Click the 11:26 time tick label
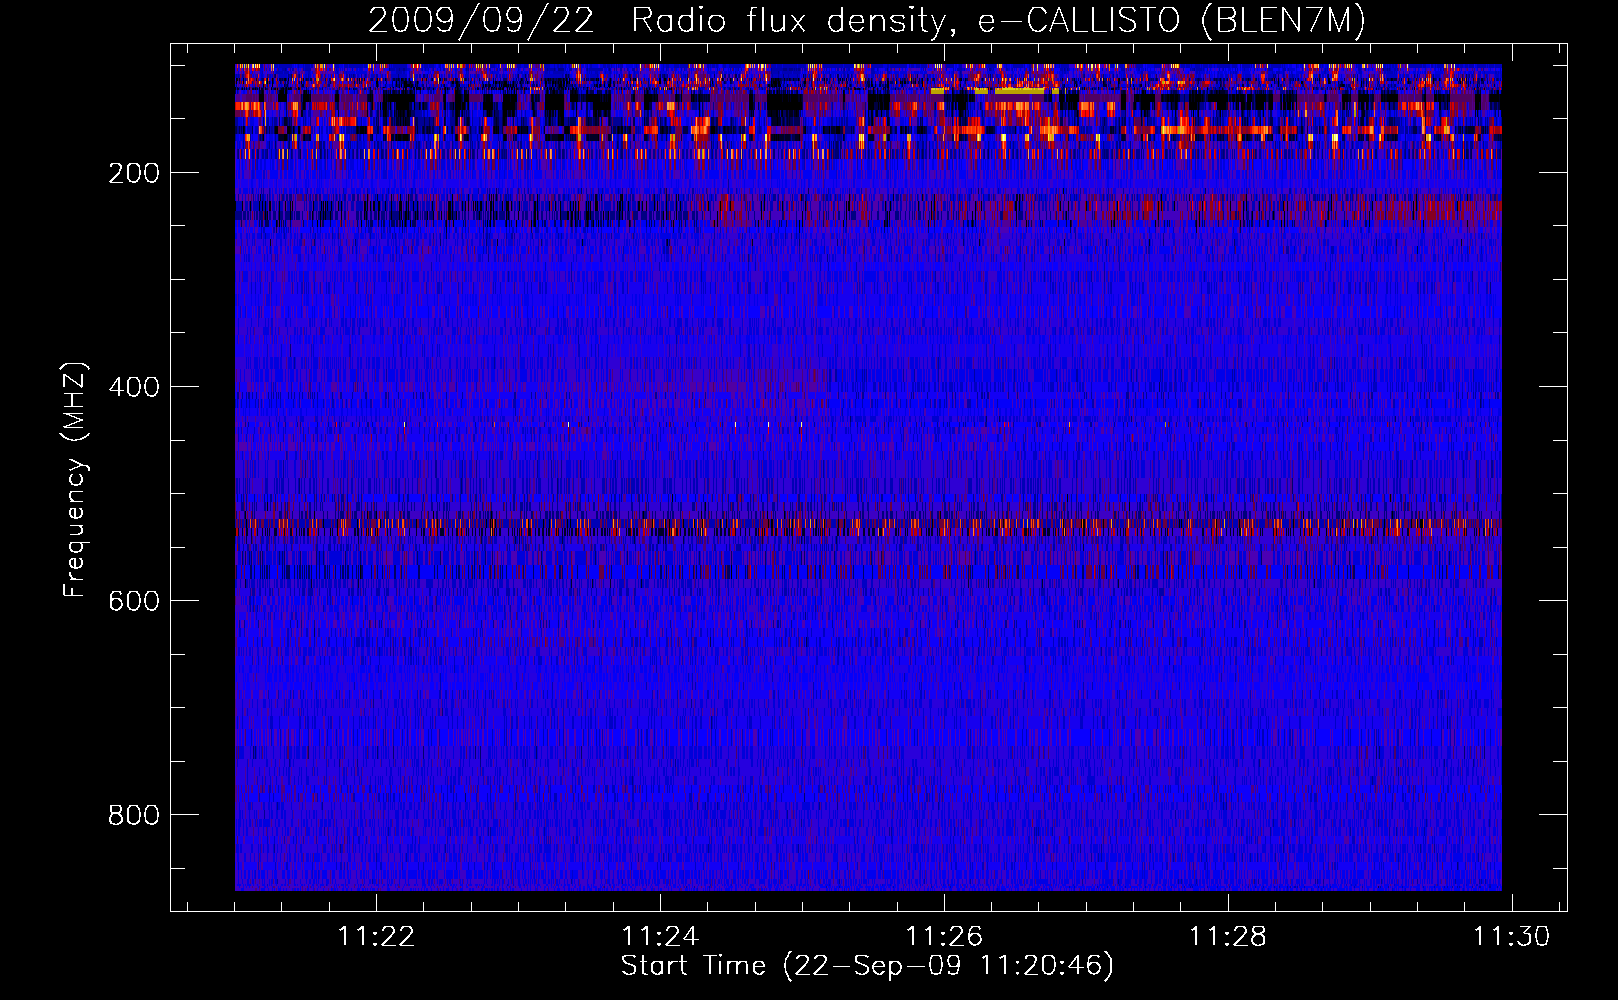Screen dimensions: 1618x1000 tap(944, 937)
